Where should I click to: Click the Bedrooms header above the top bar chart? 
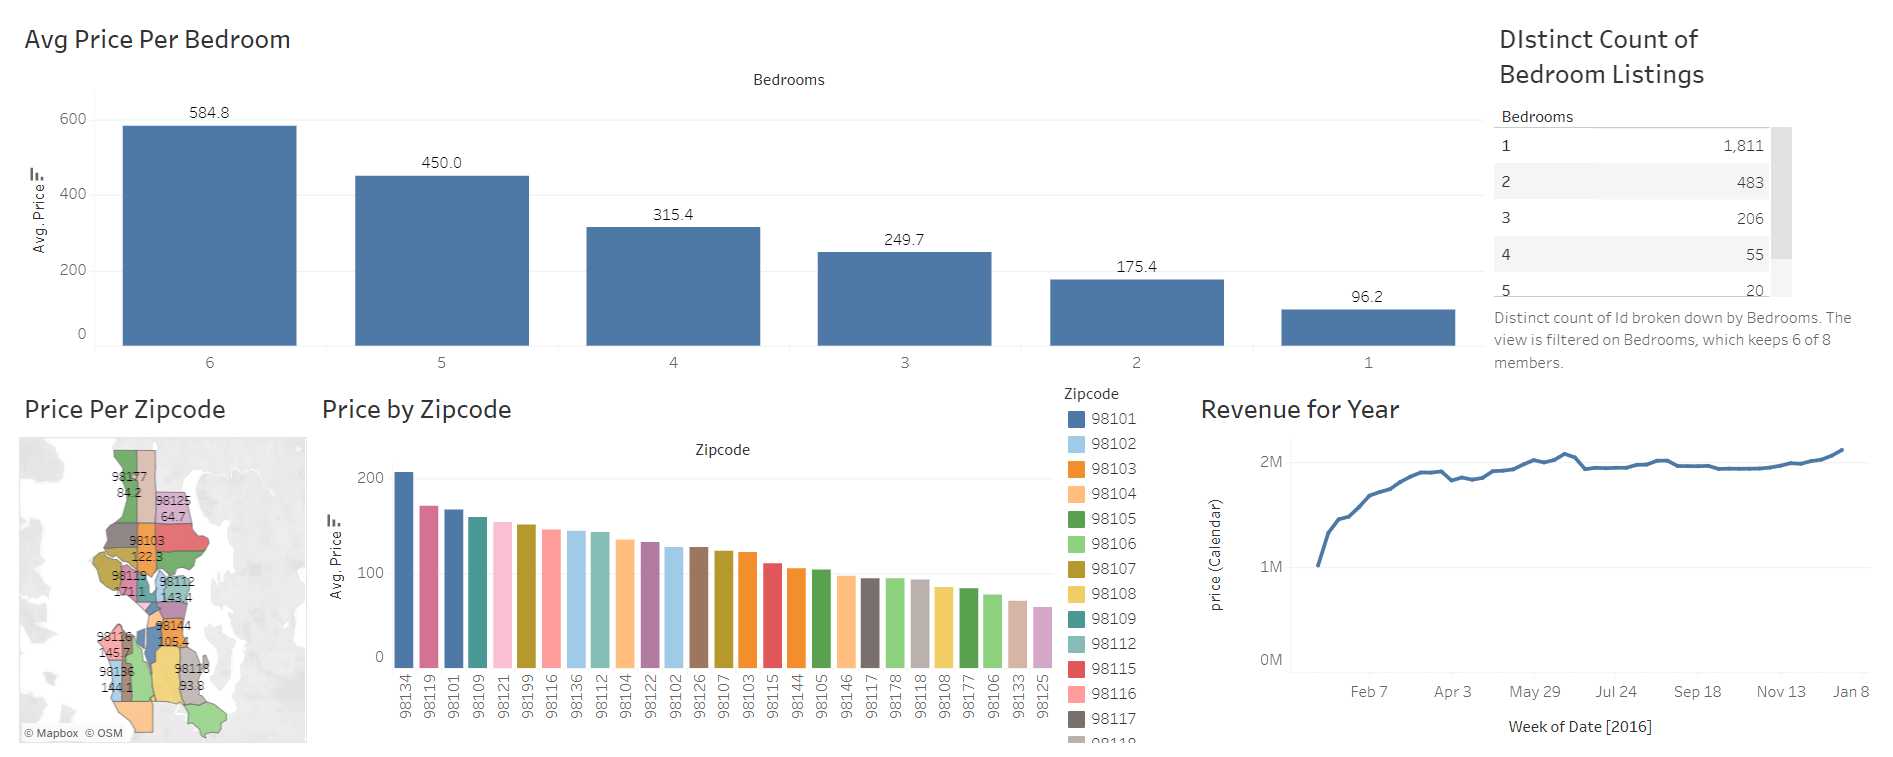pos(789,80)
